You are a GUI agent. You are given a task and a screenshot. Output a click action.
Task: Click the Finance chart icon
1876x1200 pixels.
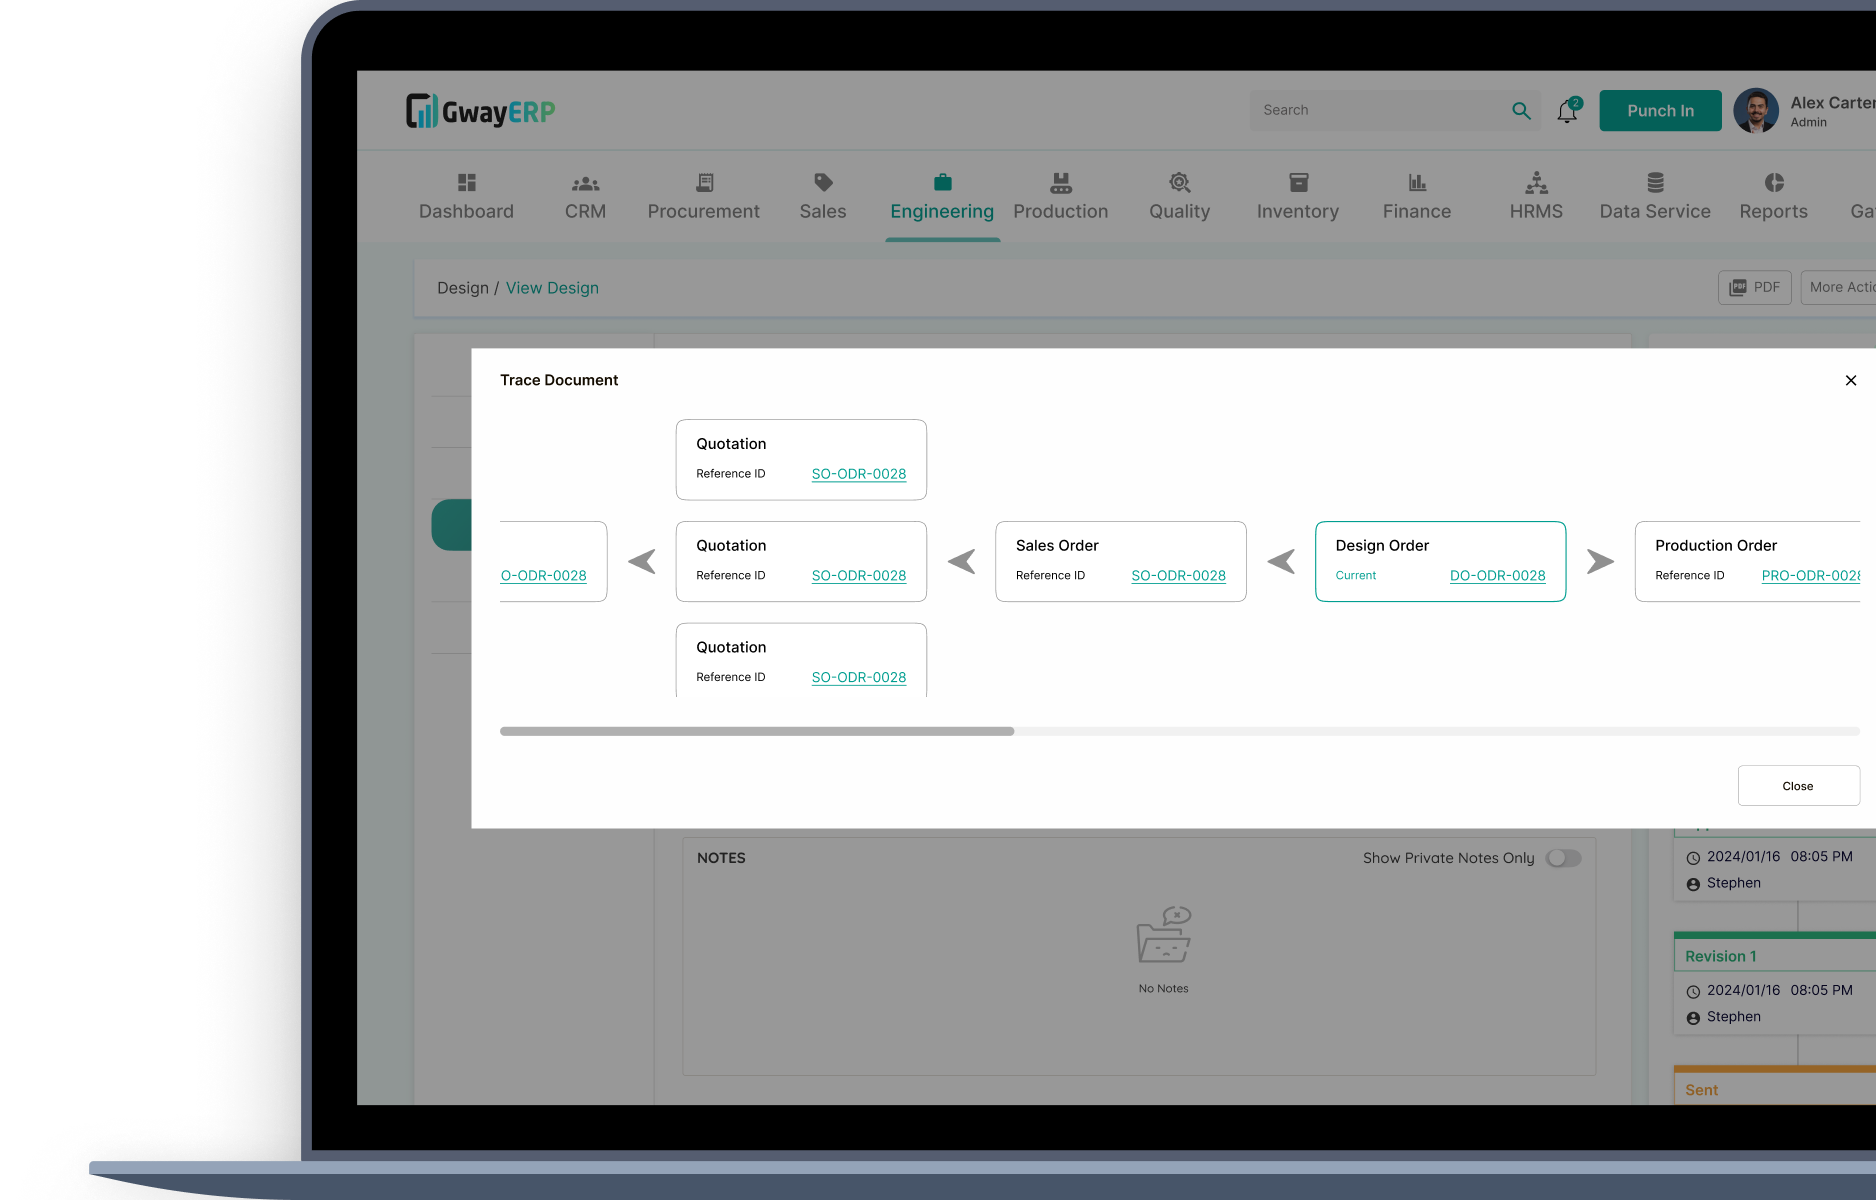(x=1416, y=182)
